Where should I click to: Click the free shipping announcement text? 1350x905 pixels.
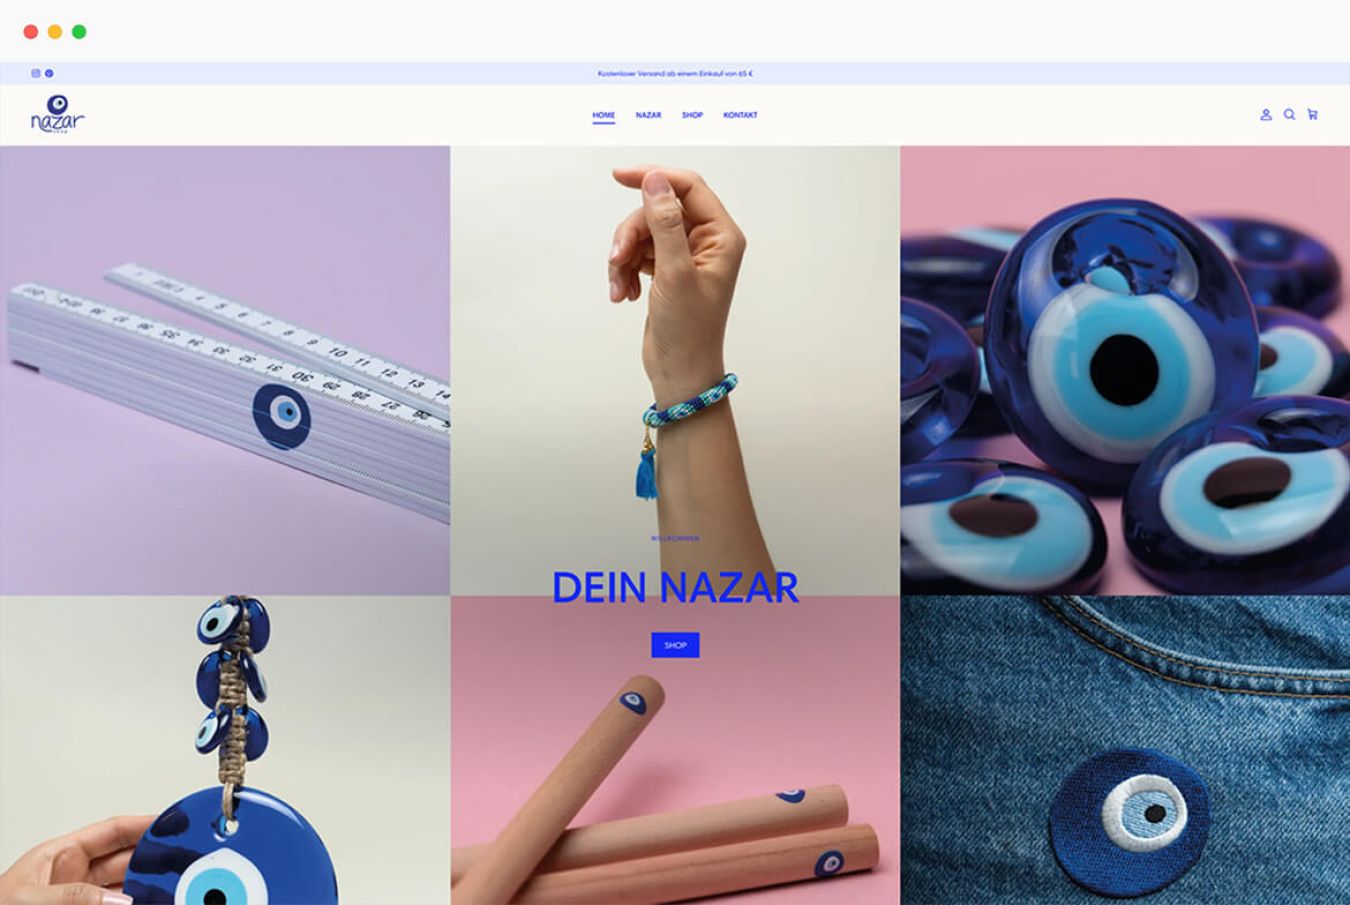[x=675, y=74]
